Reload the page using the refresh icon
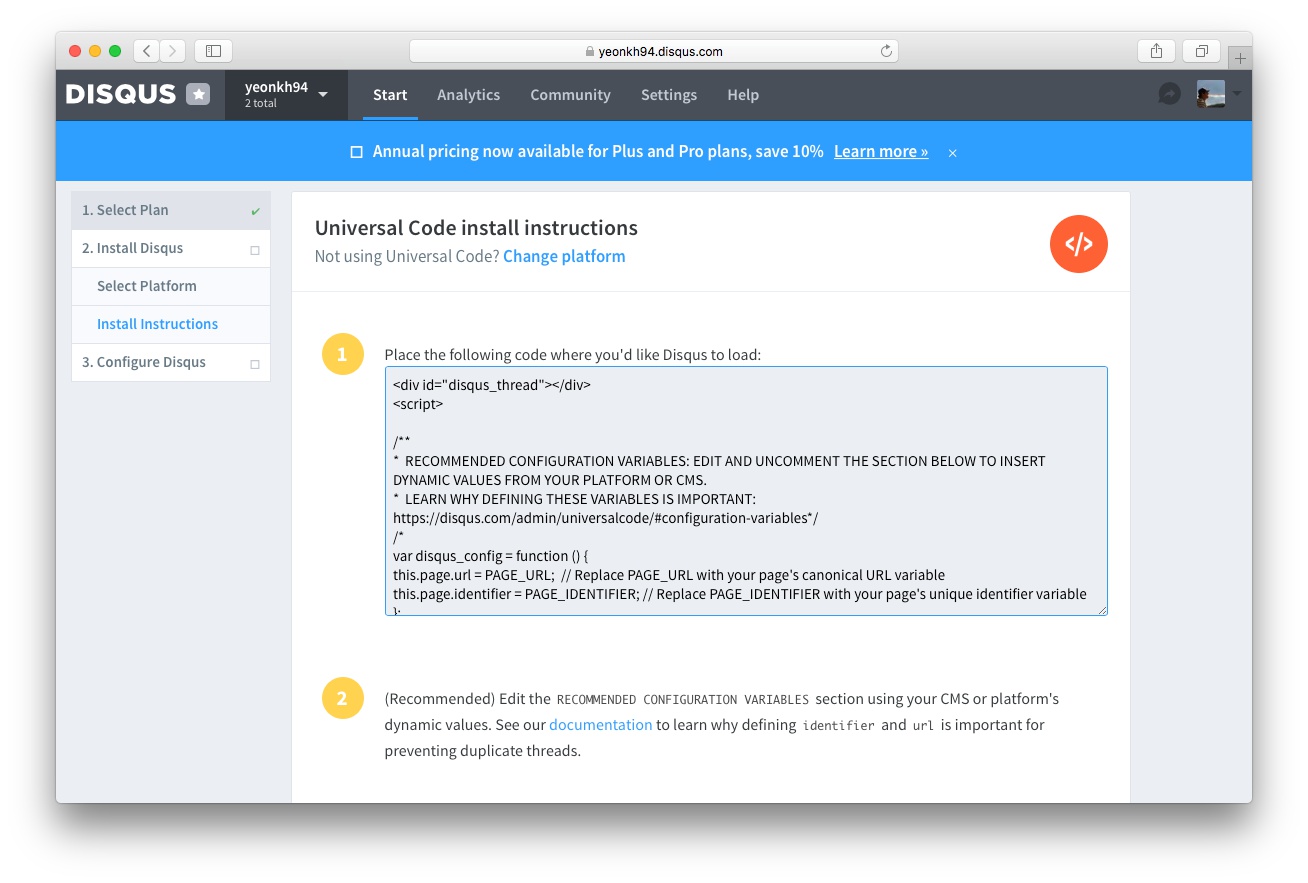Viewport: 1308px width, 883px height. (x=885, y=51)
